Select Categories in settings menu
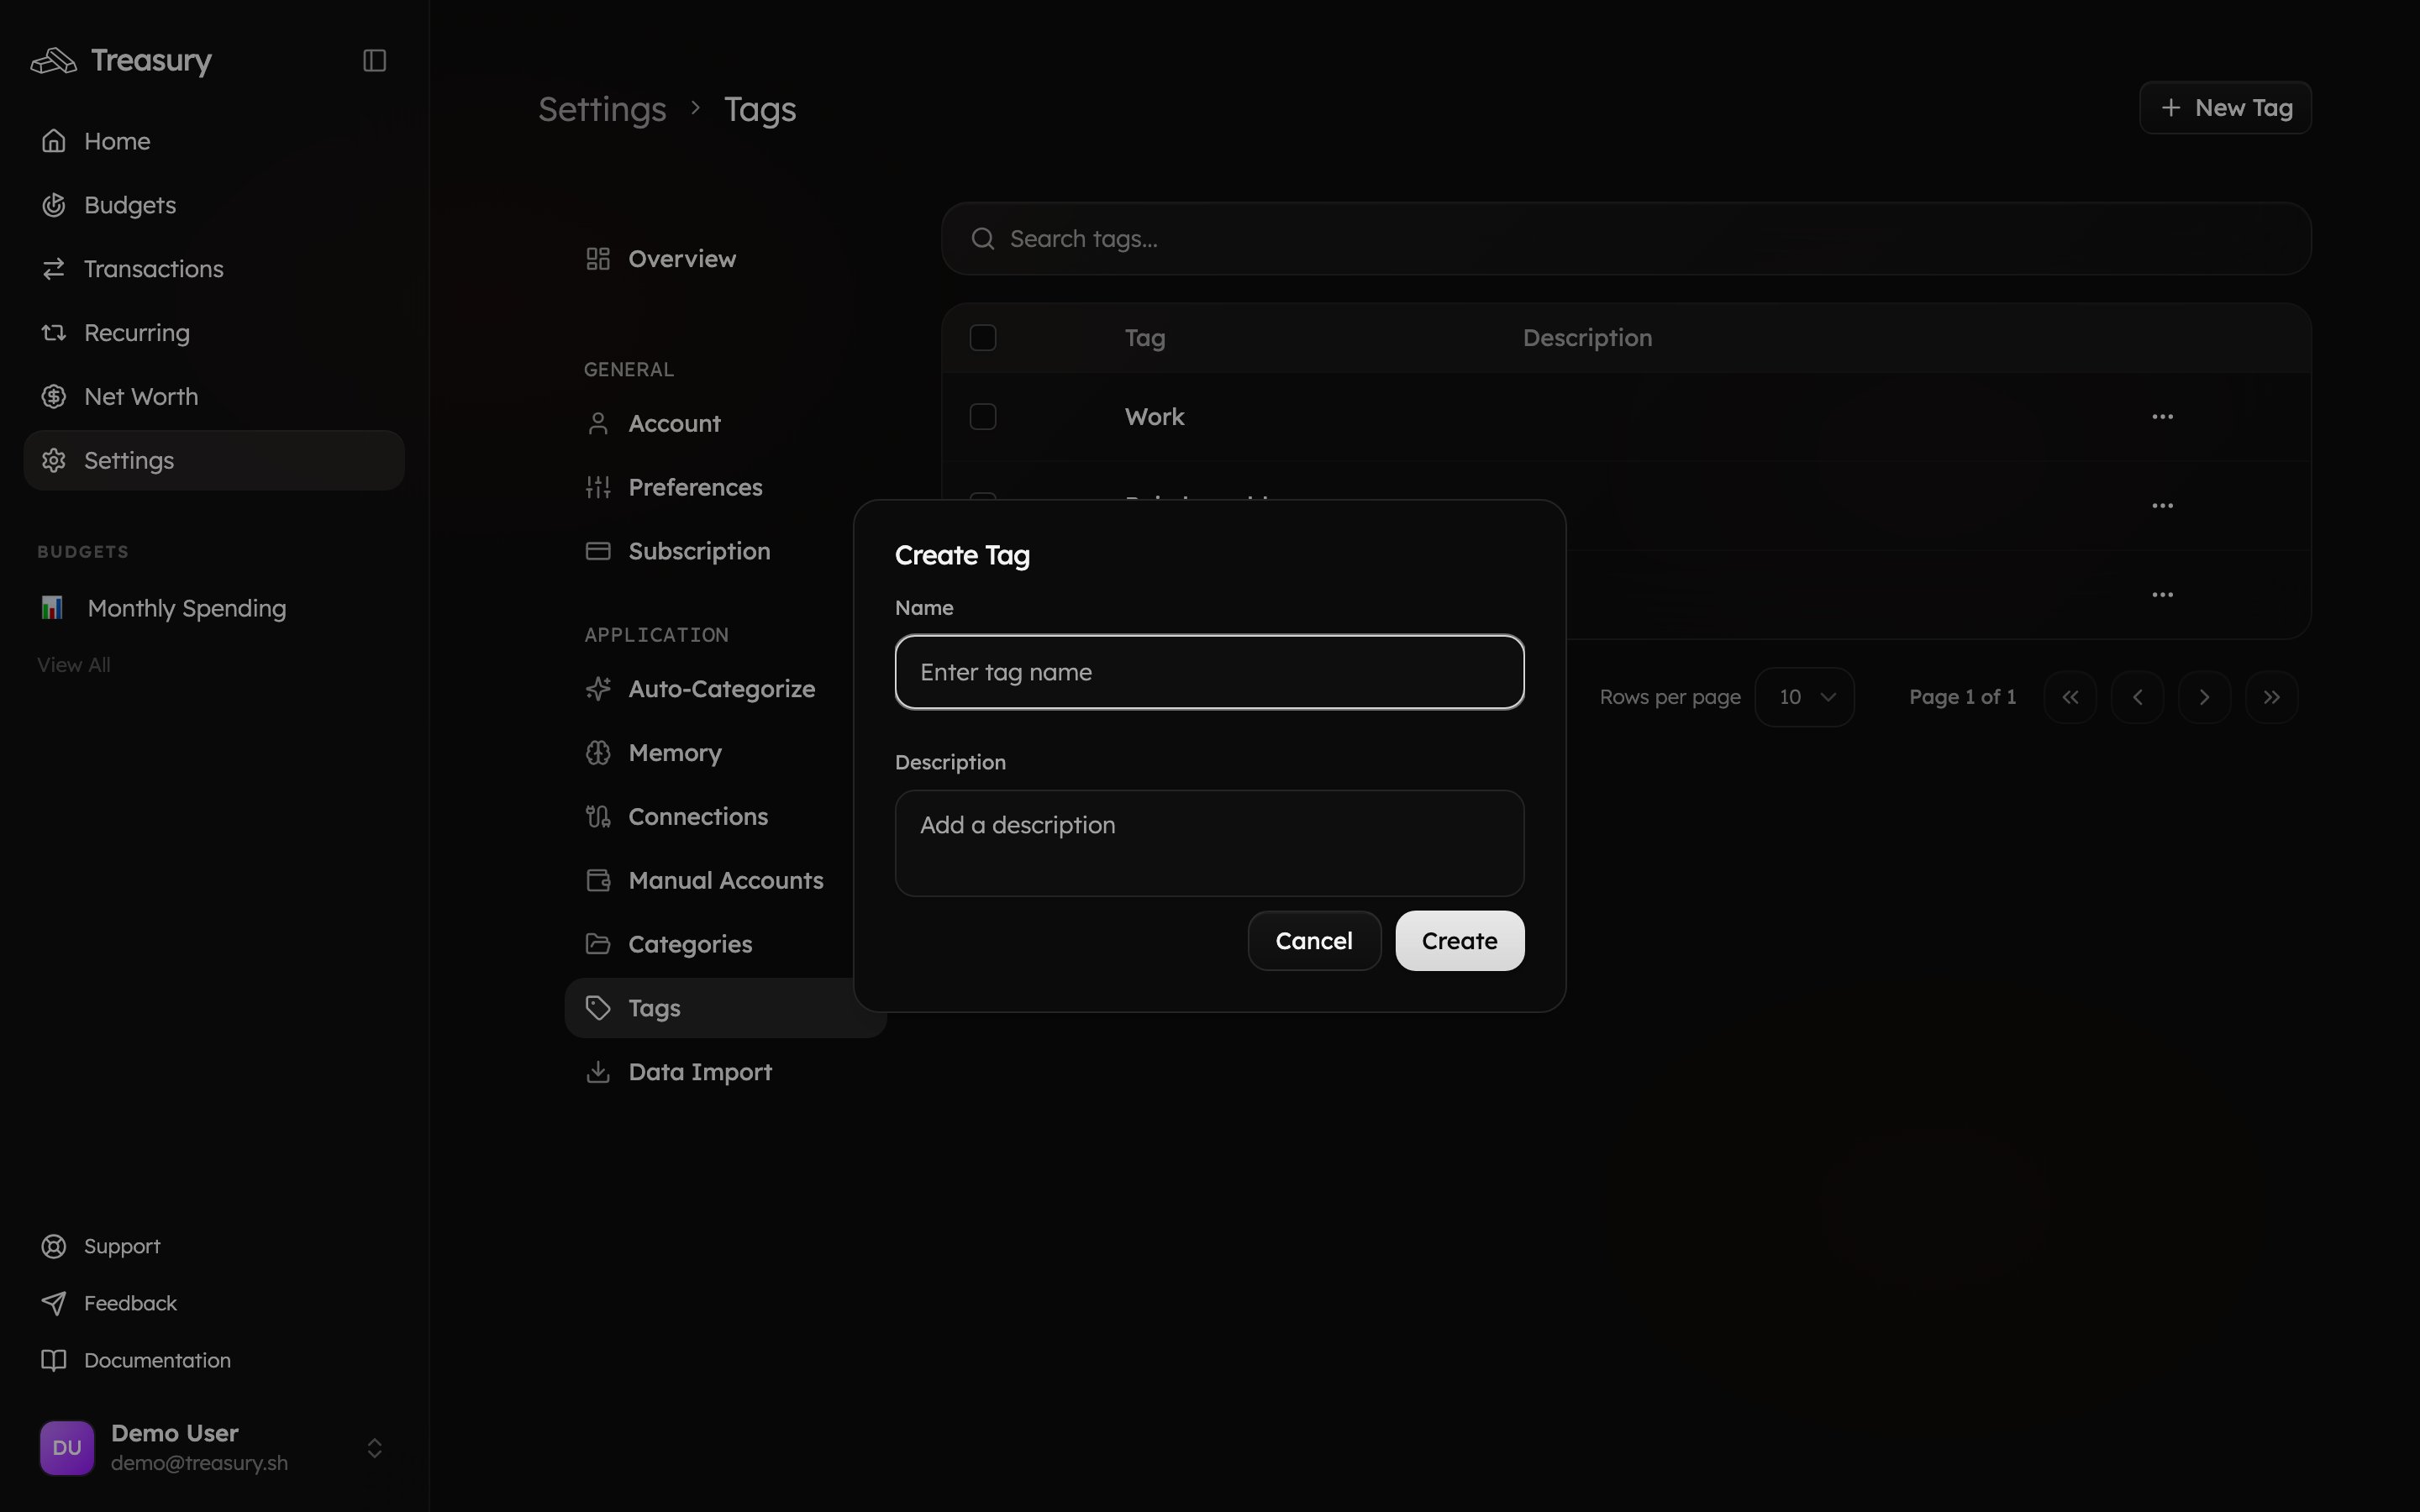The image size is (2420, 1512). (x=725, y=944)
